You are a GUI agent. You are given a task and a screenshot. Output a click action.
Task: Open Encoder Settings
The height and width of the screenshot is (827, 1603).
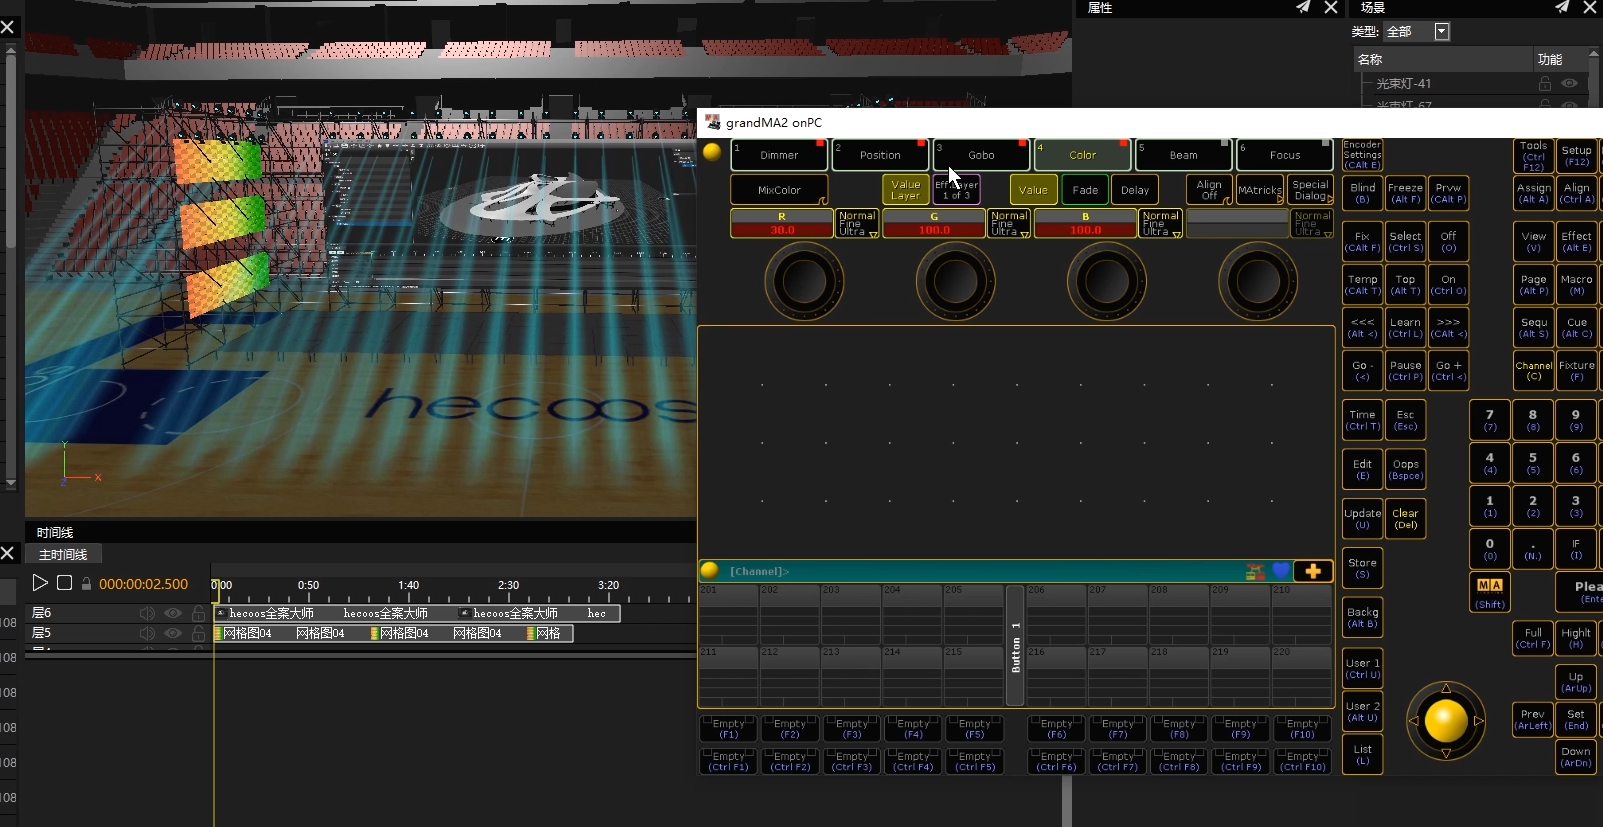(1362, 155)
